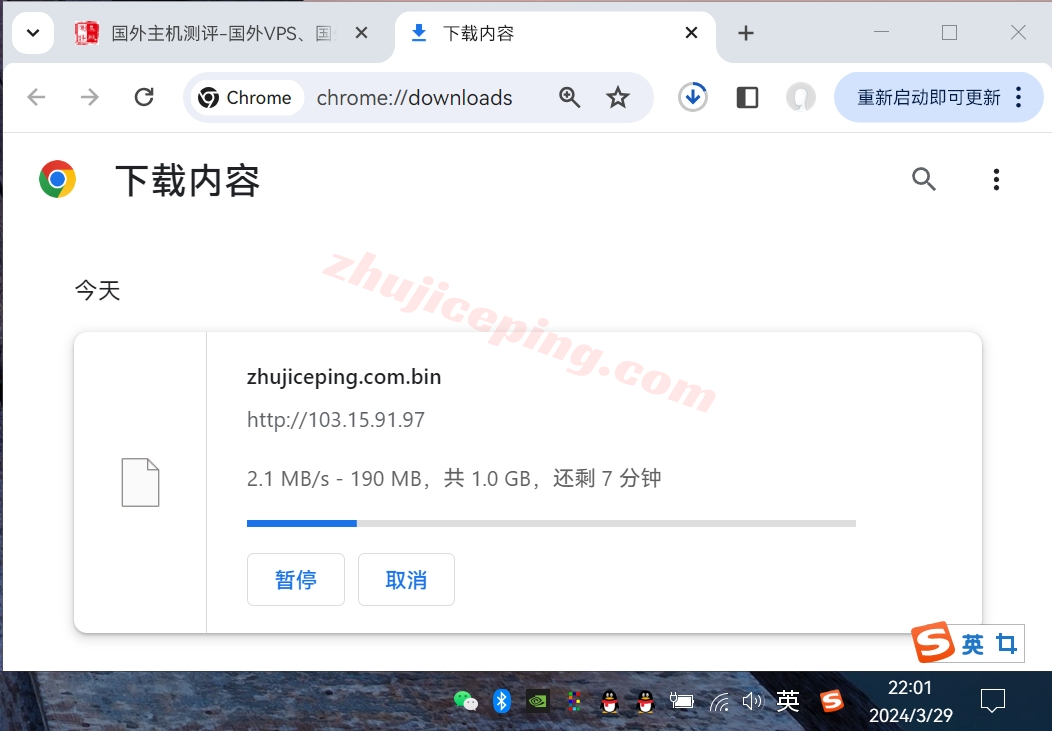Click file name zhujiceping.com.bin

[x=344, y=377]
